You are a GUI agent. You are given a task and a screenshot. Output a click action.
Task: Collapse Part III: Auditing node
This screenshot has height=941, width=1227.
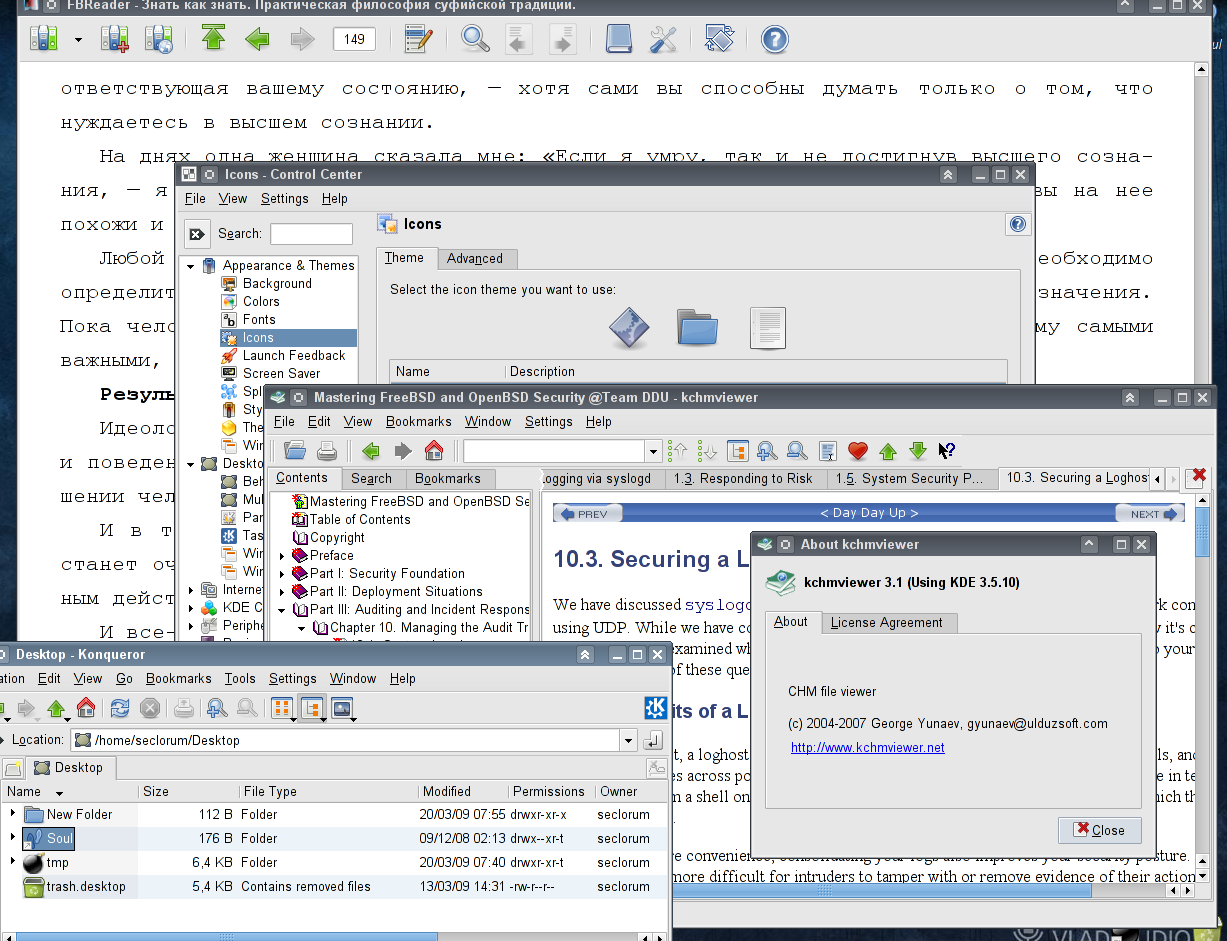tap(283, 610)
